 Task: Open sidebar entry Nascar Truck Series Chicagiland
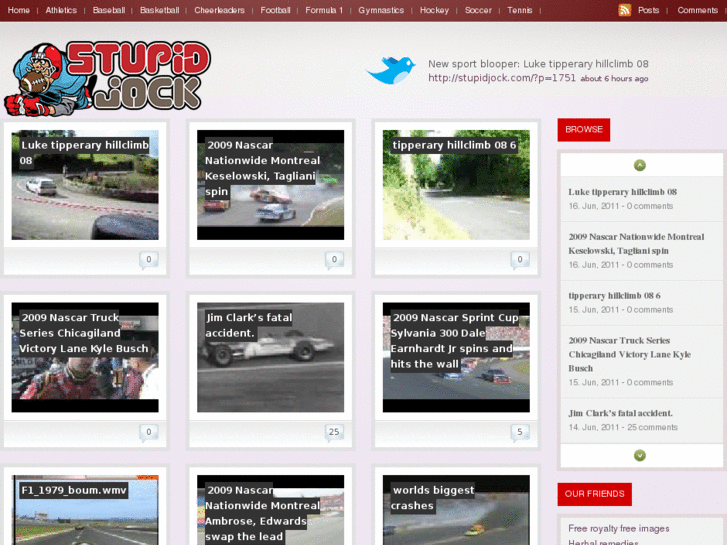click(630, 354)
